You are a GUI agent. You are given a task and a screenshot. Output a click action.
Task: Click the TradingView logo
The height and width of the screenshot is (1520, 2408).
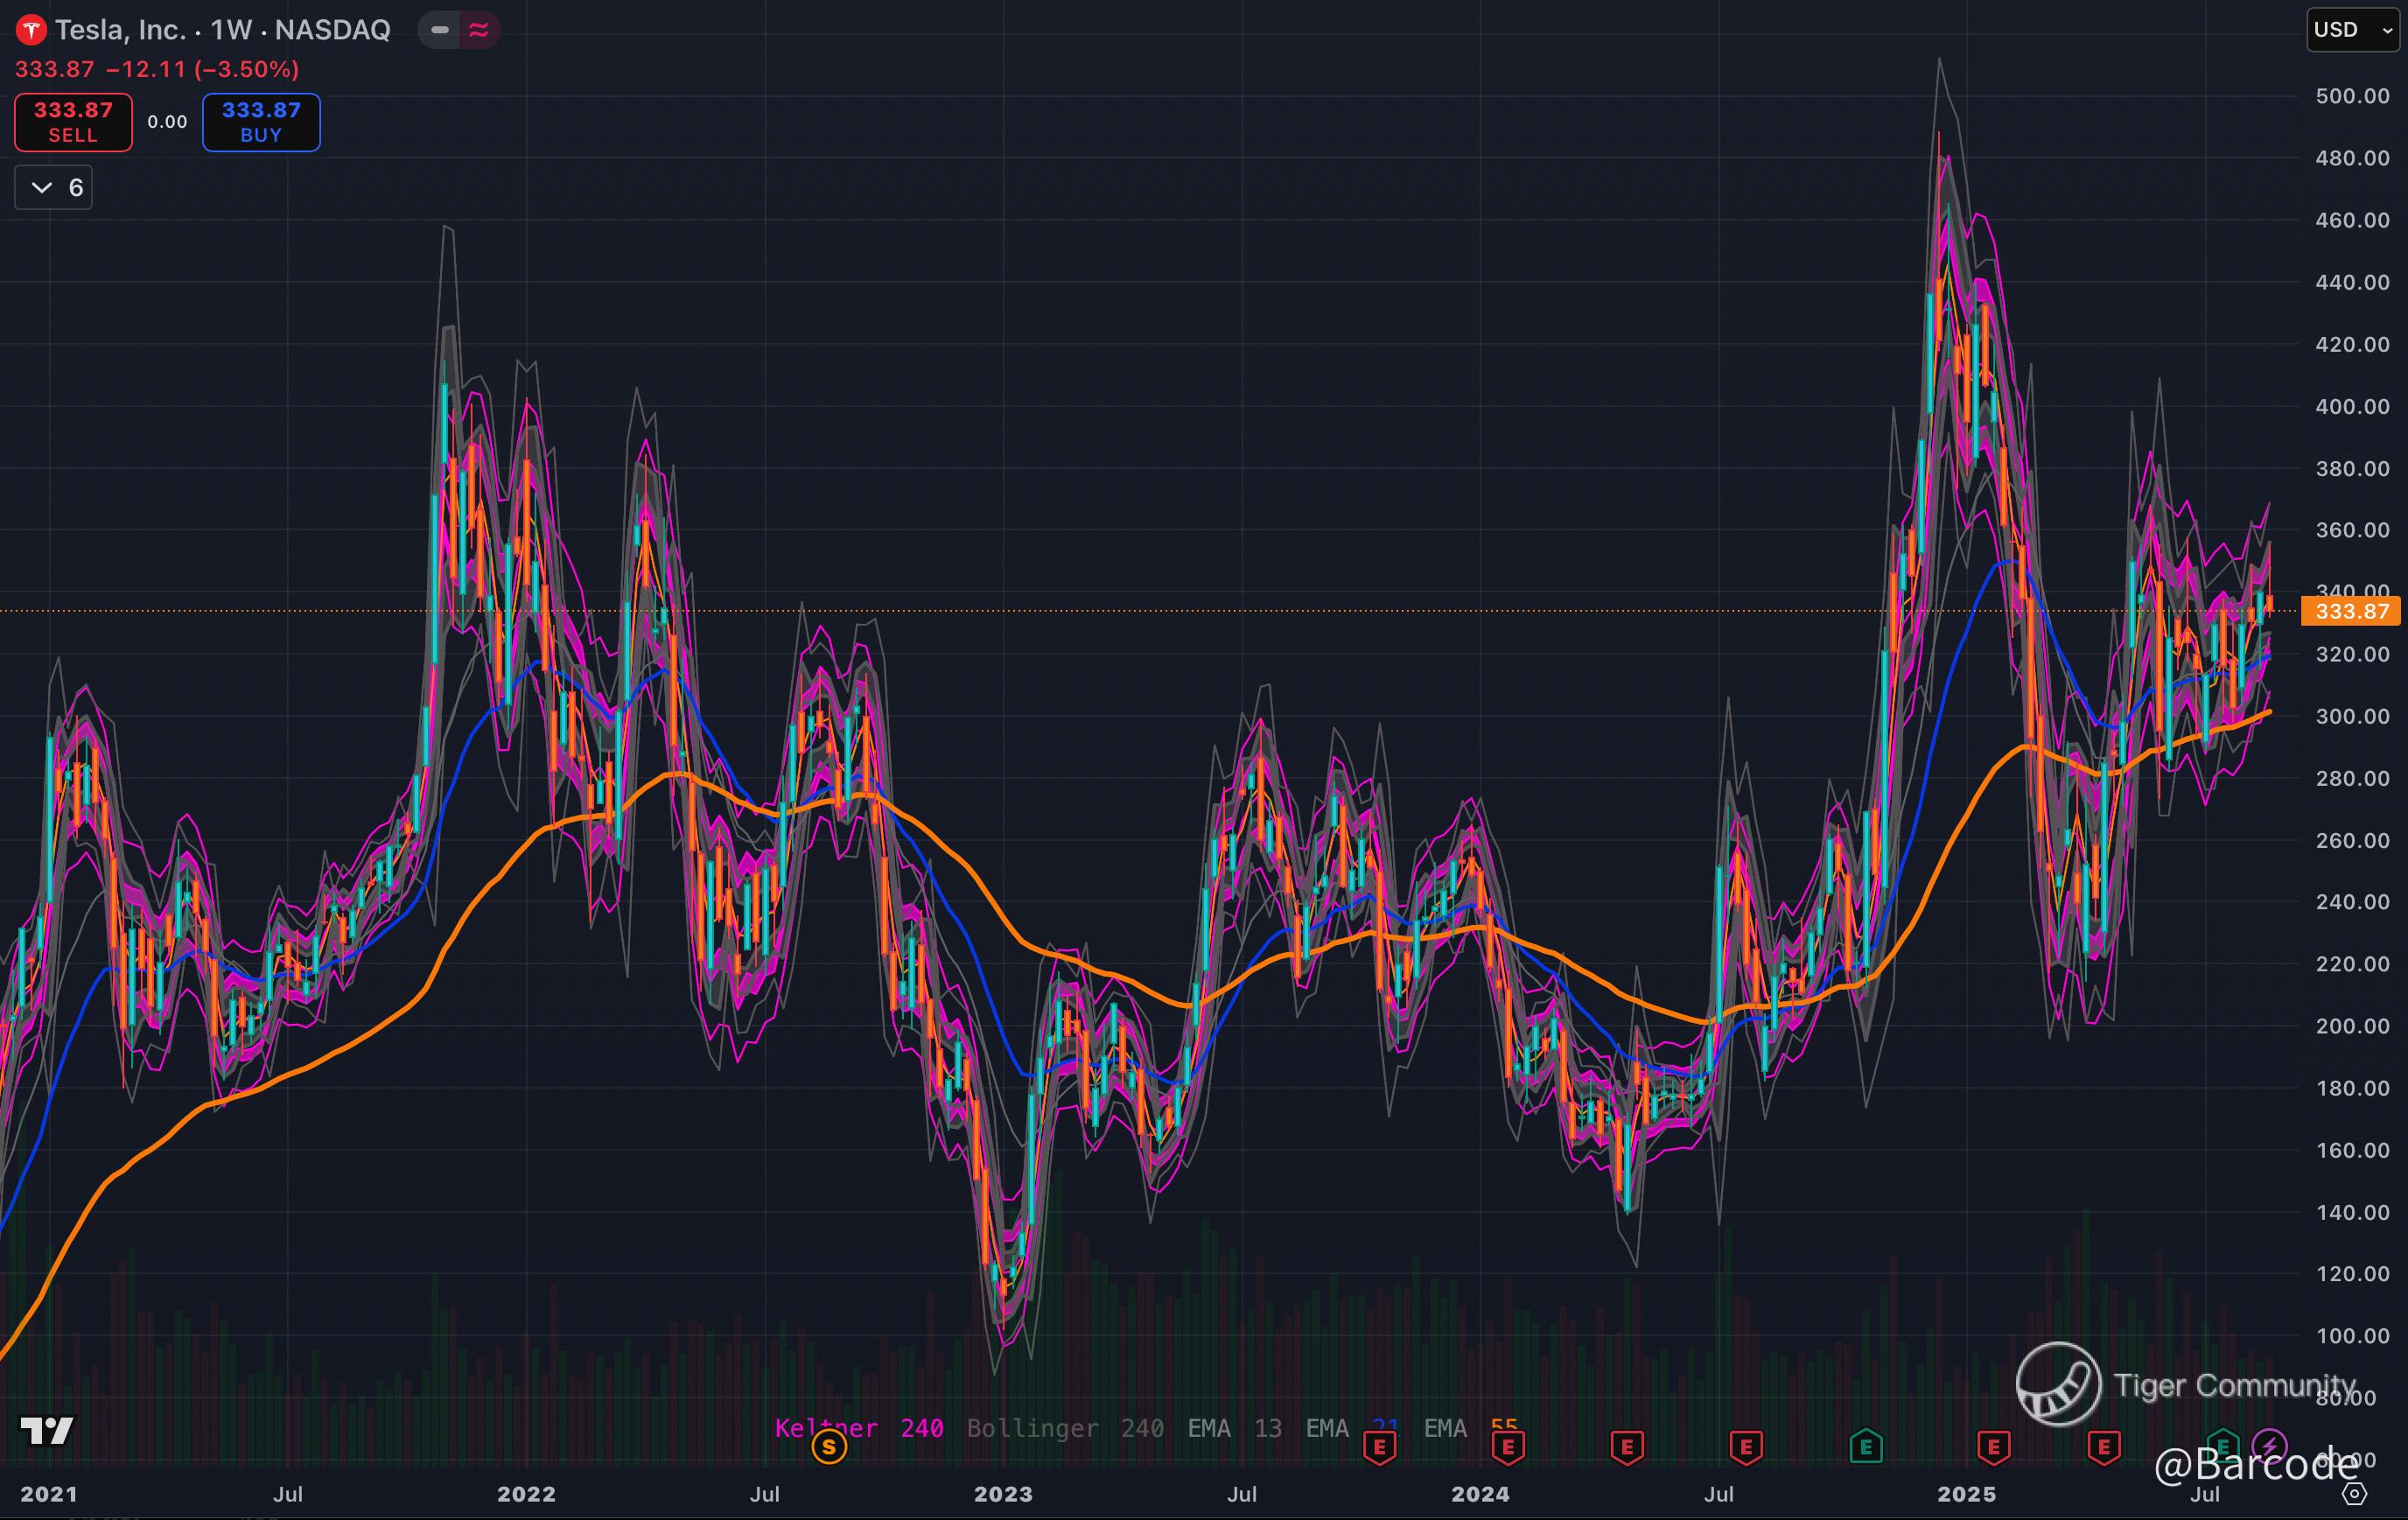pyautogui.click(x=47, y=1431)
